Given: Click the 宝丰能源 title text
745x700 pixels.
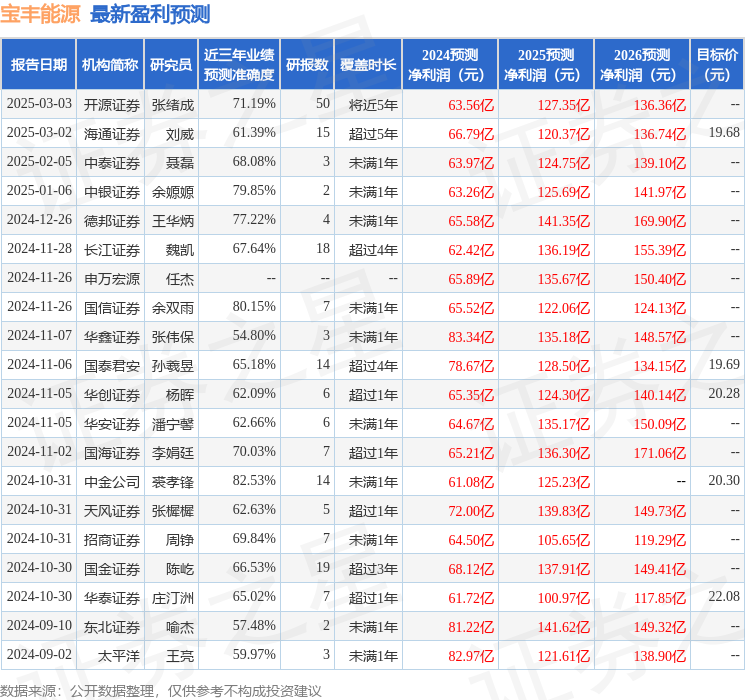Looking at the screenshot, I should pyautogui.click(x=40, y=14).
